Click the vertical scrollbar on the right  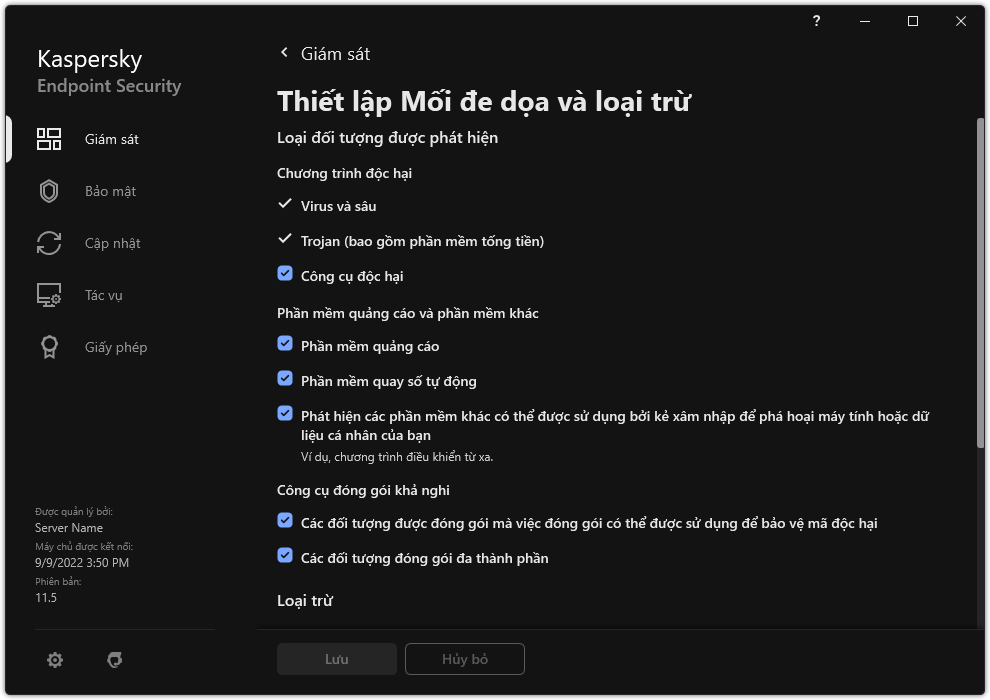click(980, 300)
